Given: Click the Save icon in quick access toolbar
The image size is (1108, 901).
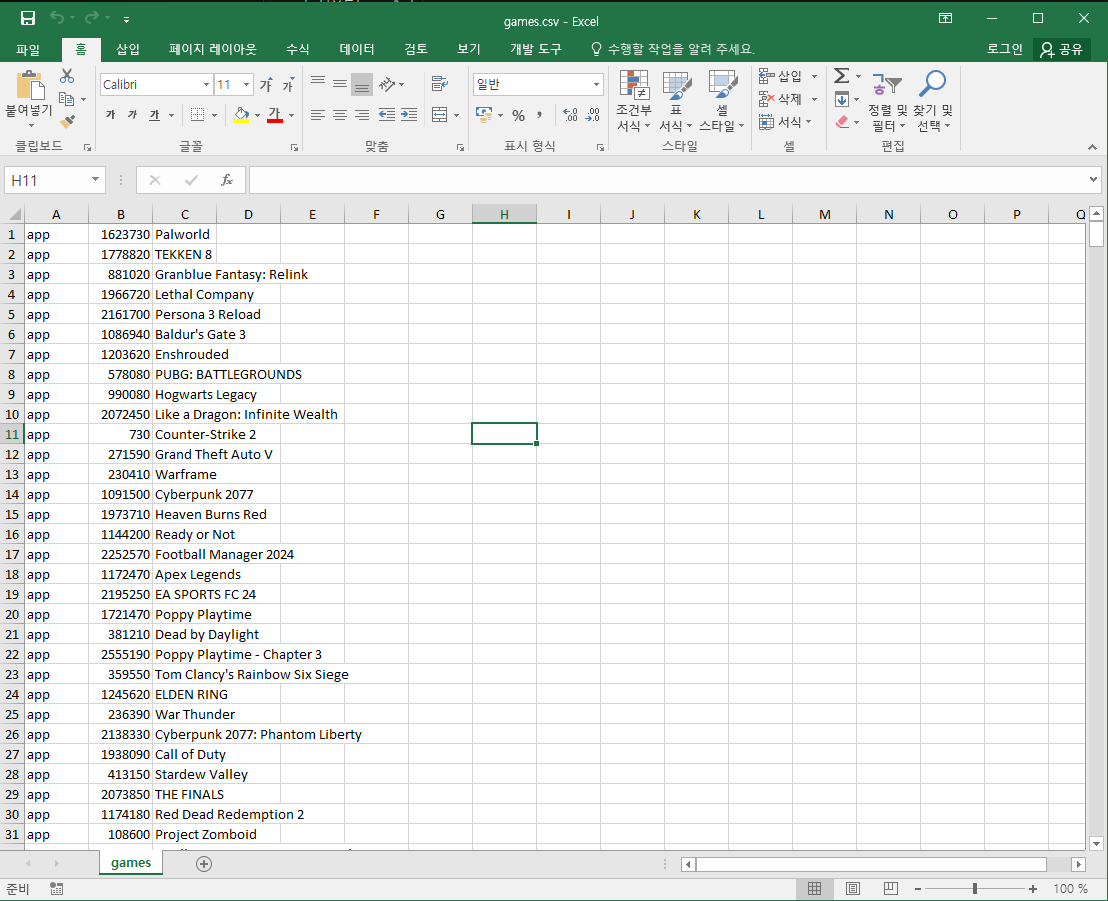Looking at the screenshot, I should 28,18.
